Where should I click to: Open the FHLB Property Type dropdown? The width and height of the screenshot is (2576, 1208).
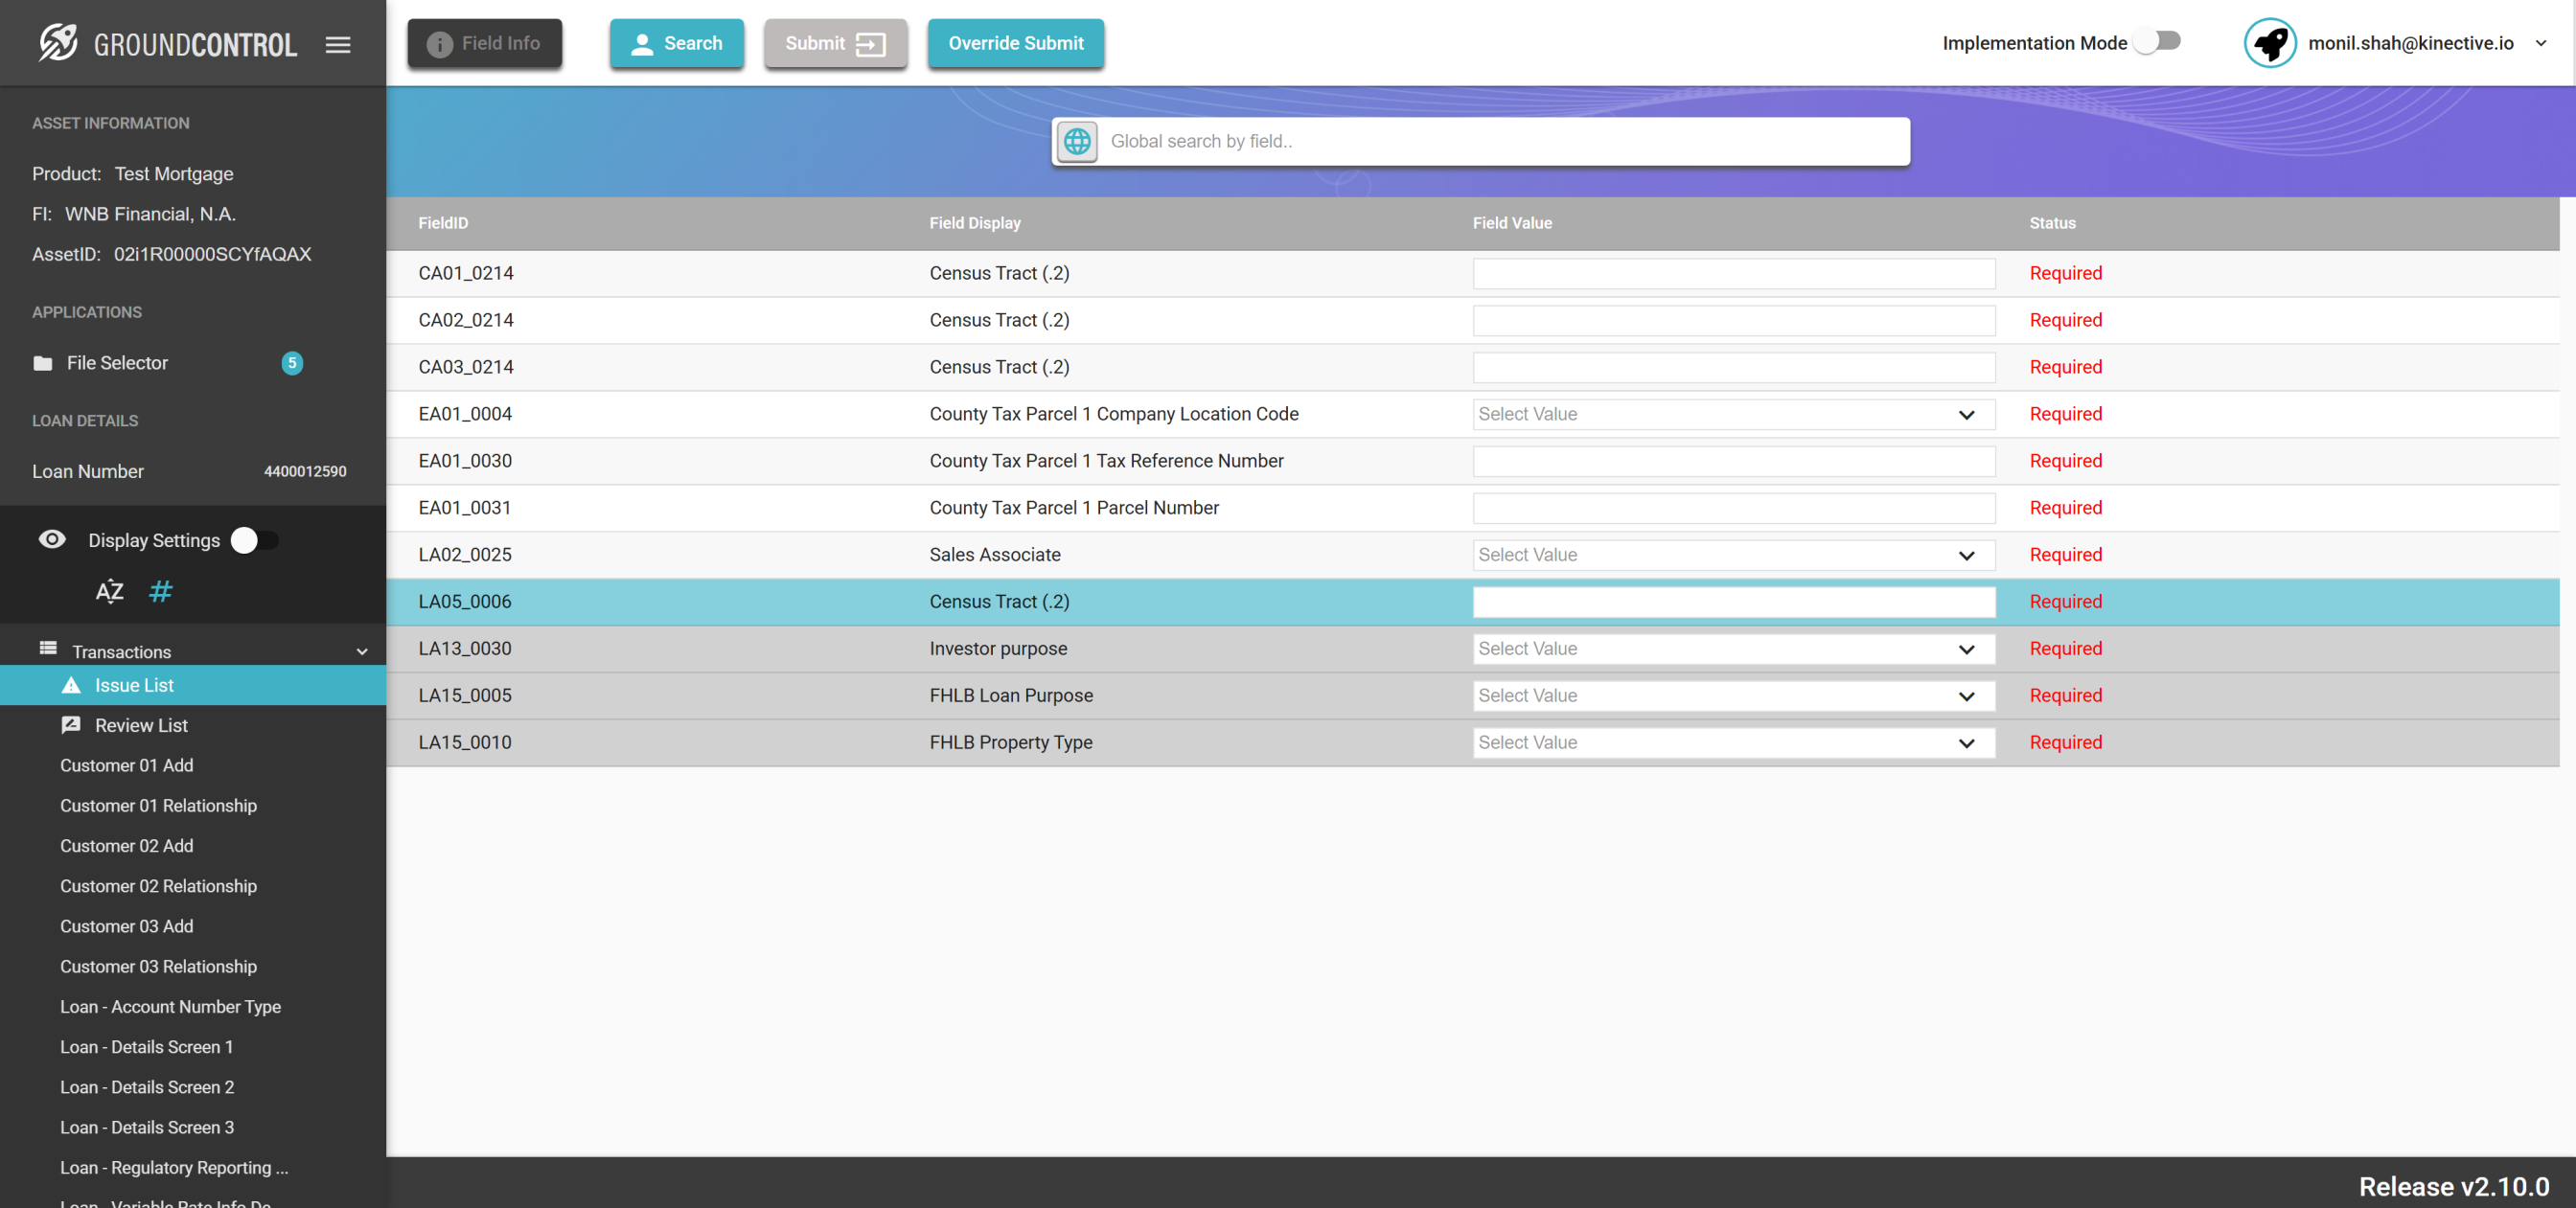(1733, 743)
